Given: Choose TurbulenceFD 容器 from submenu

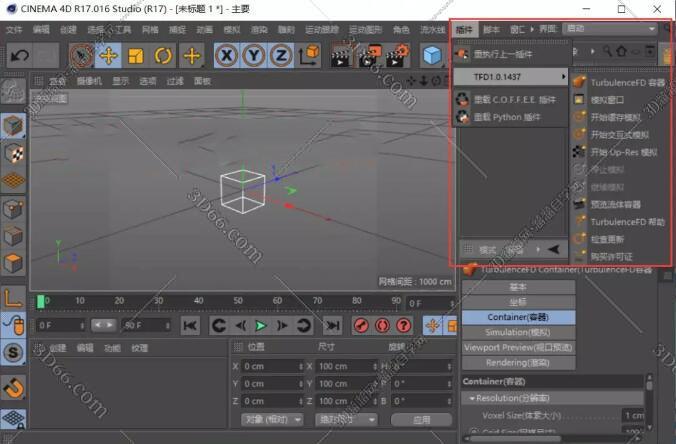Looking at the screenshot, I should click(622, 82).
